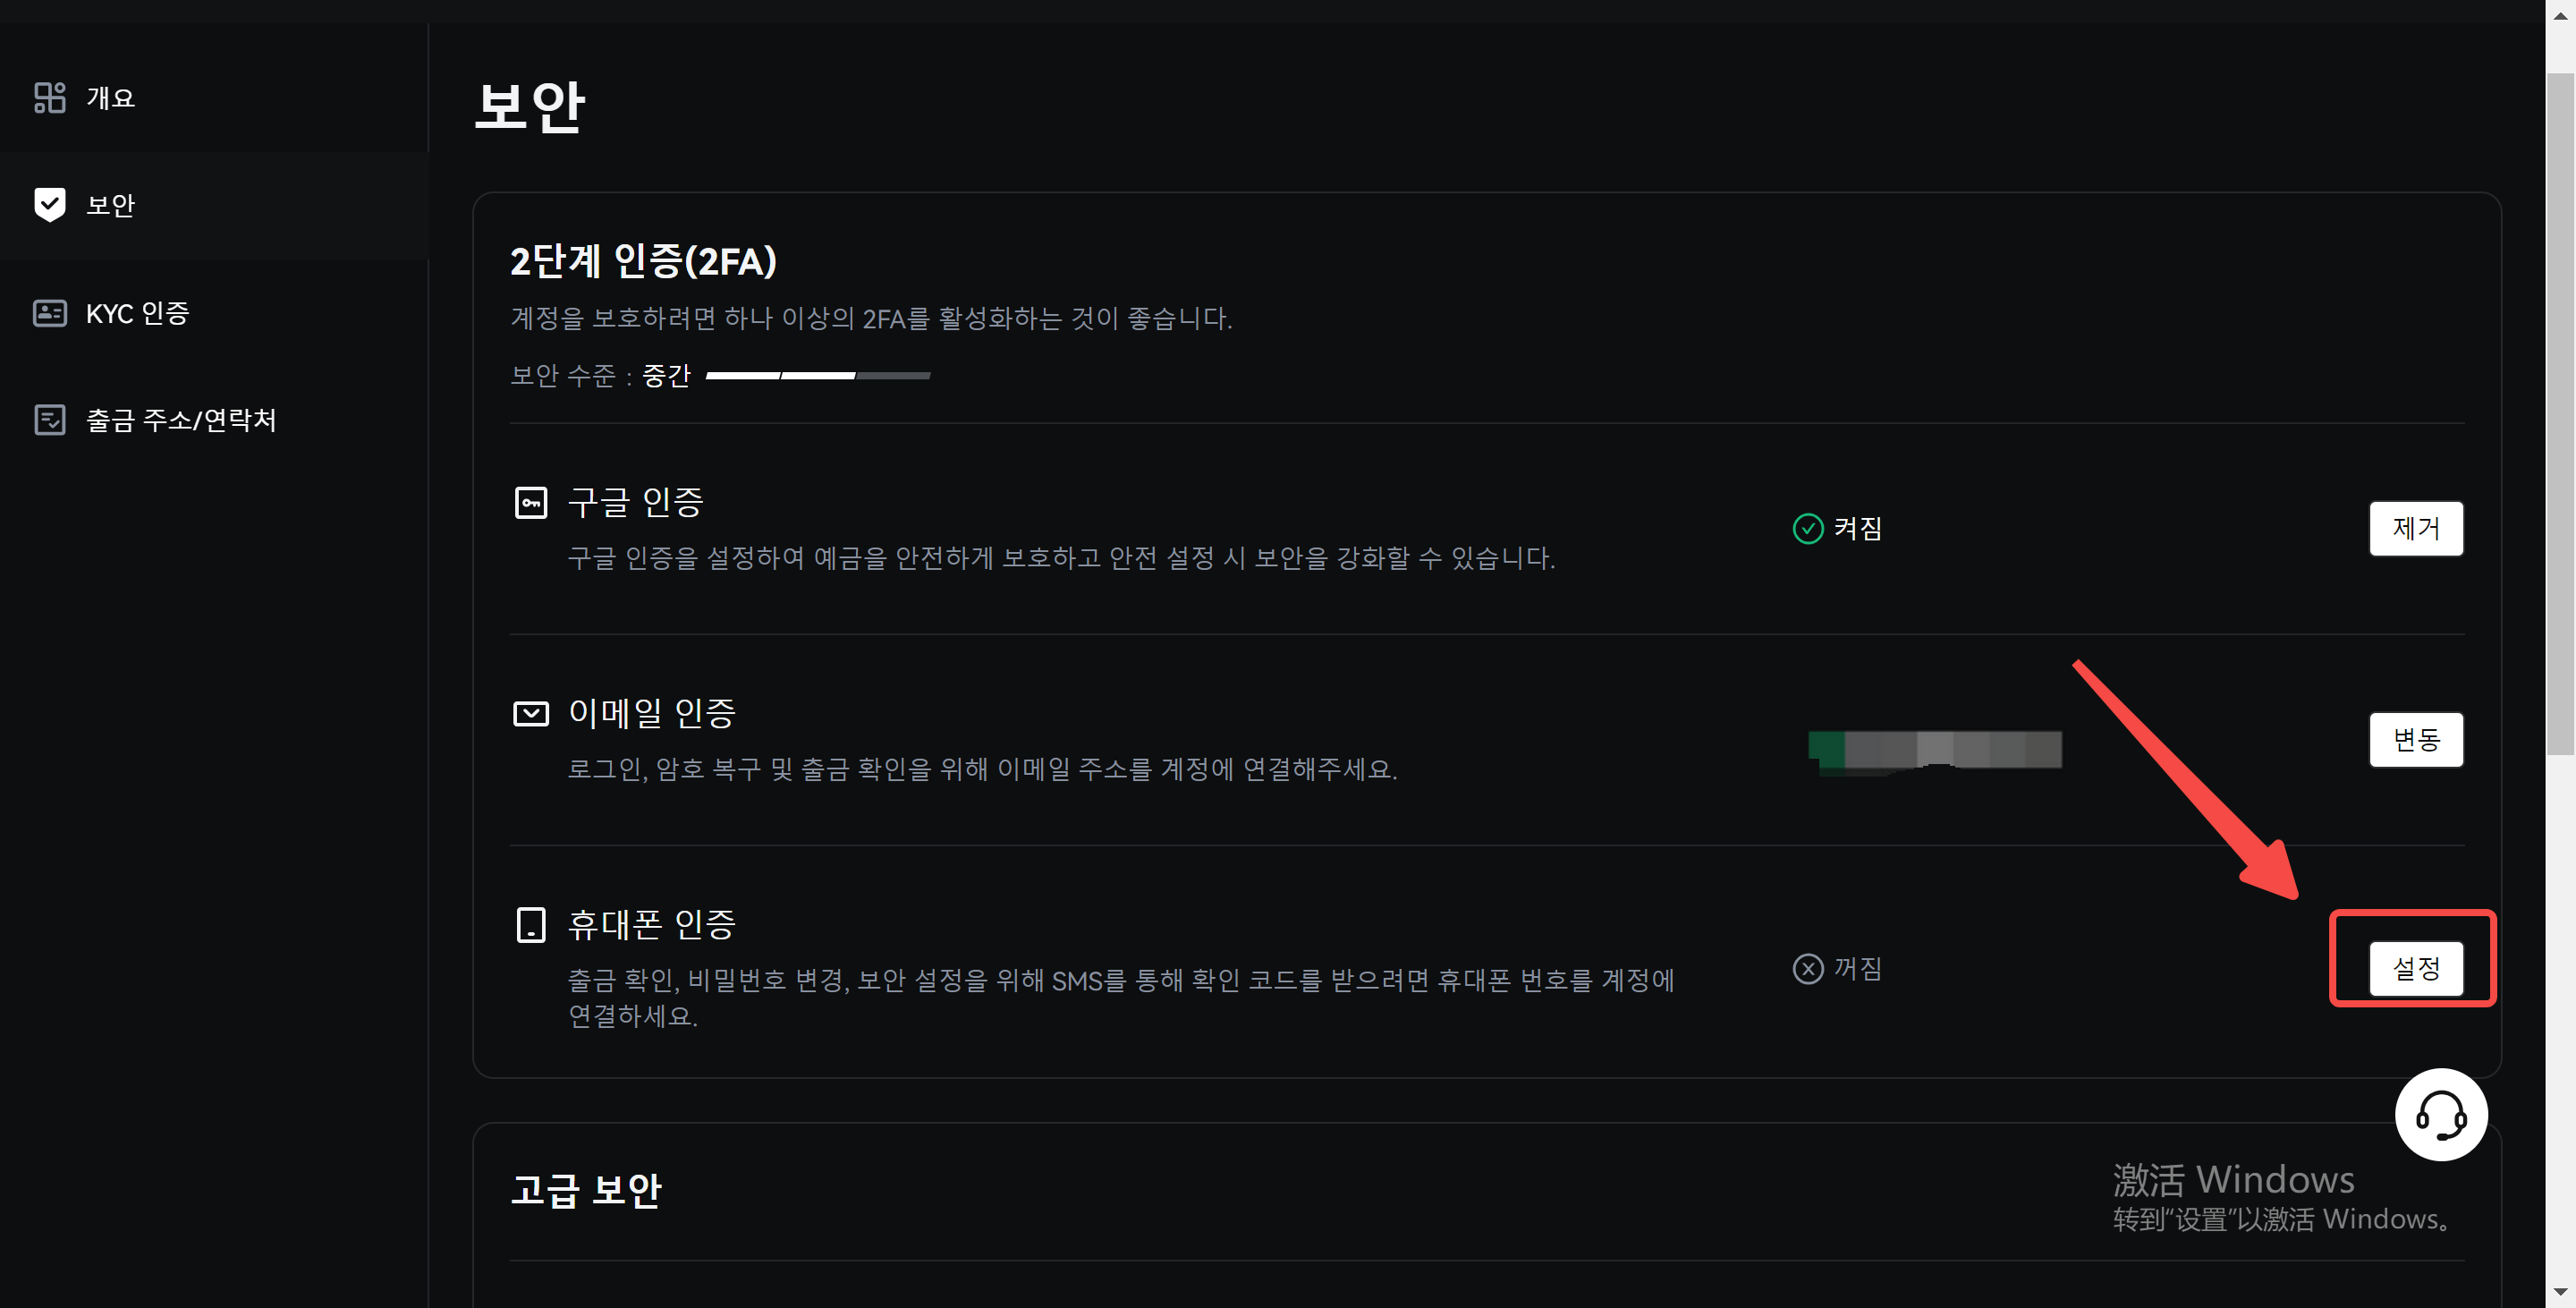
Task: Click the security level (보안 수준) progress bar
Action: pyautogui.click(x=817, y=376)
